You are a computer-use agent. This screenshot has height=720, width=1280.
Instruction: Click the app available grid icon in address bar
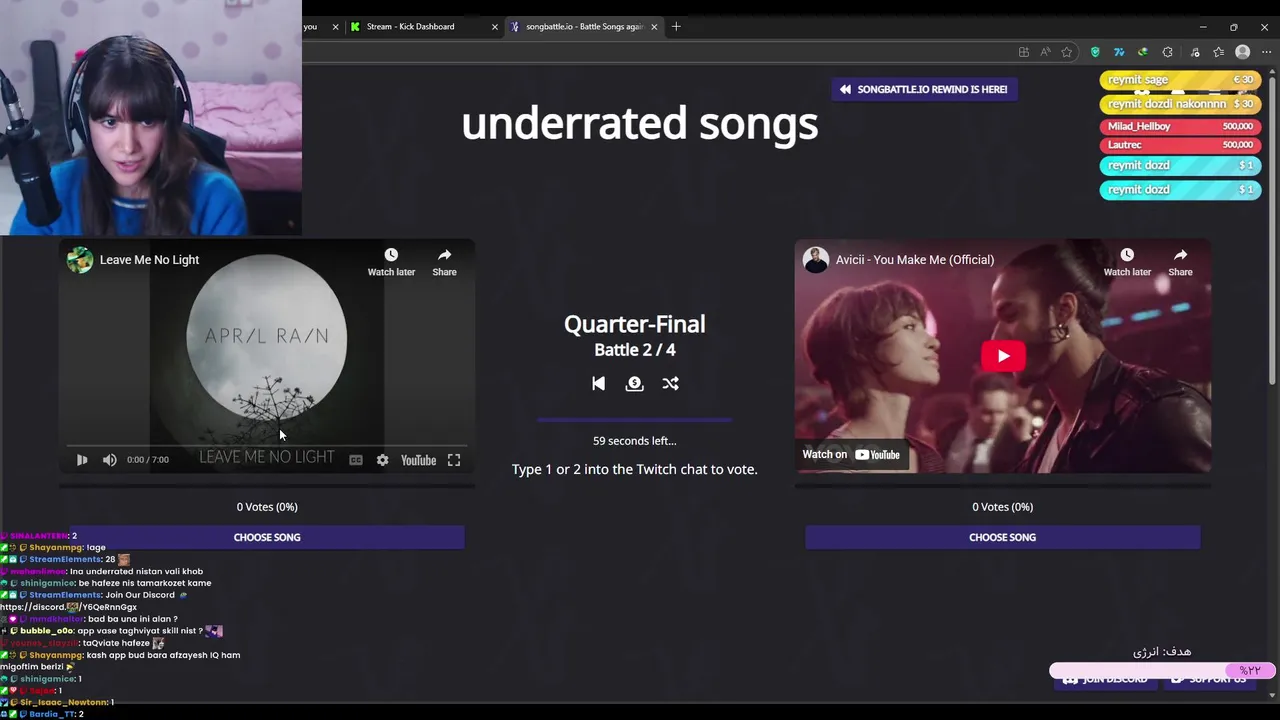tap(1023, 52)
